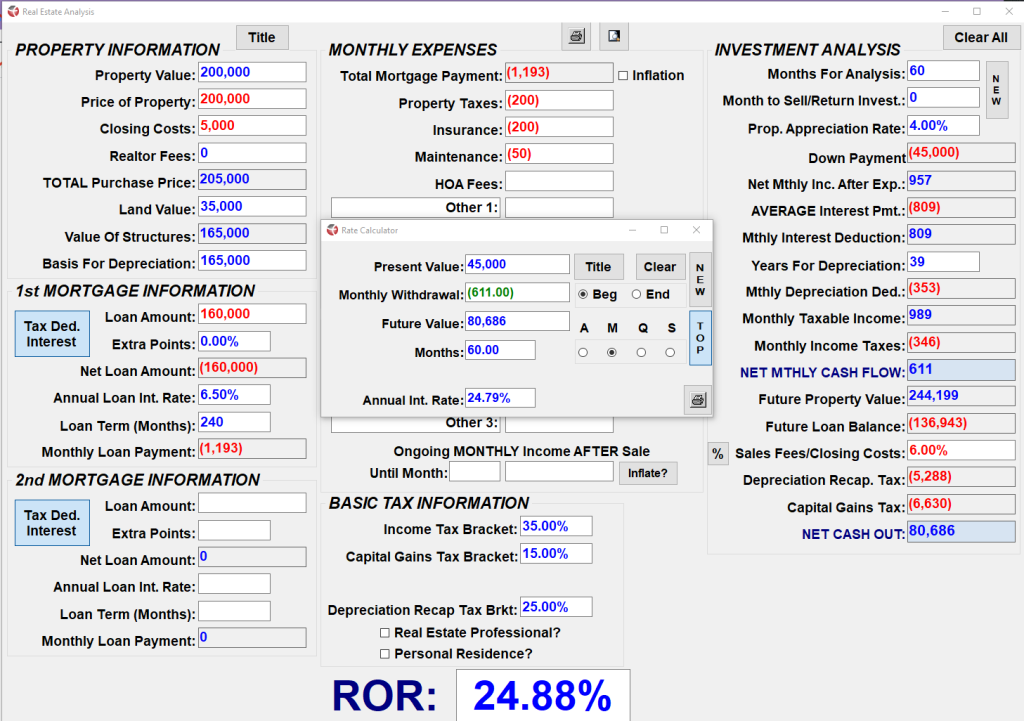Image resolution: width=1024 pixels, height=721 pixels.
Task: Click the Property Value input field
Action: tap(252, 72)
